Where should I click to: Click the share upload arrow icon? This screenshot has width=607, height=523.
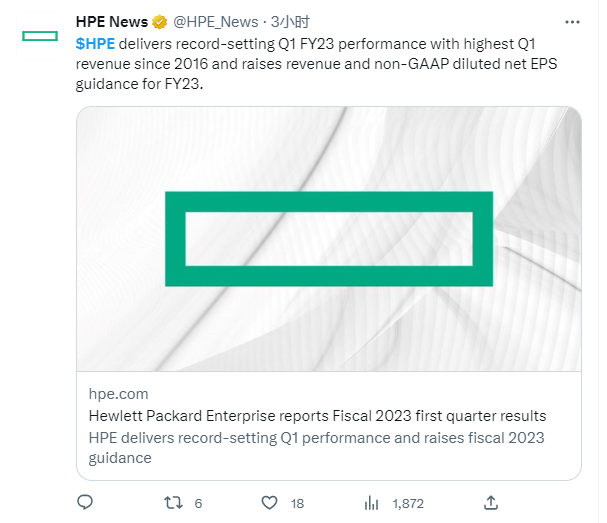(491, 502)
